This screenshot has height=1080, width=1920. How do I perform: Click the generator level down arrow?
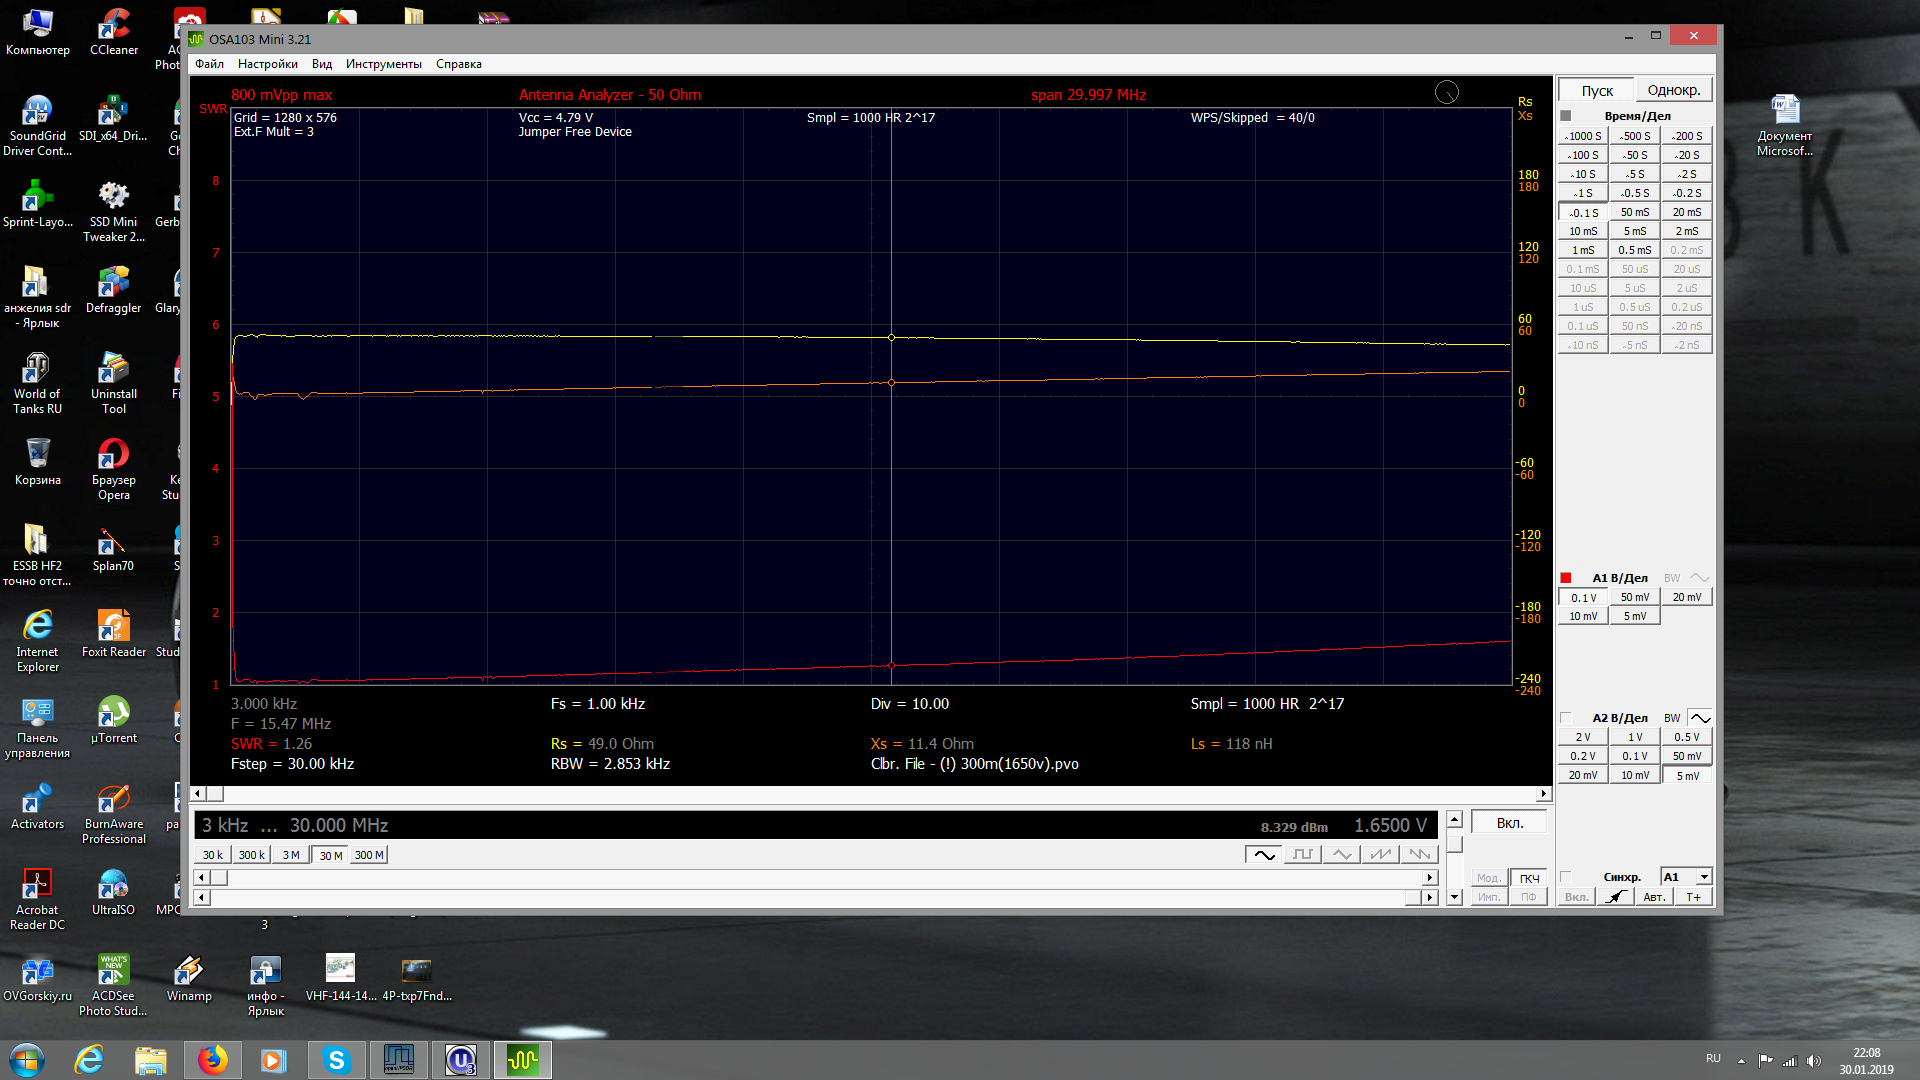tap(1455, 897)
